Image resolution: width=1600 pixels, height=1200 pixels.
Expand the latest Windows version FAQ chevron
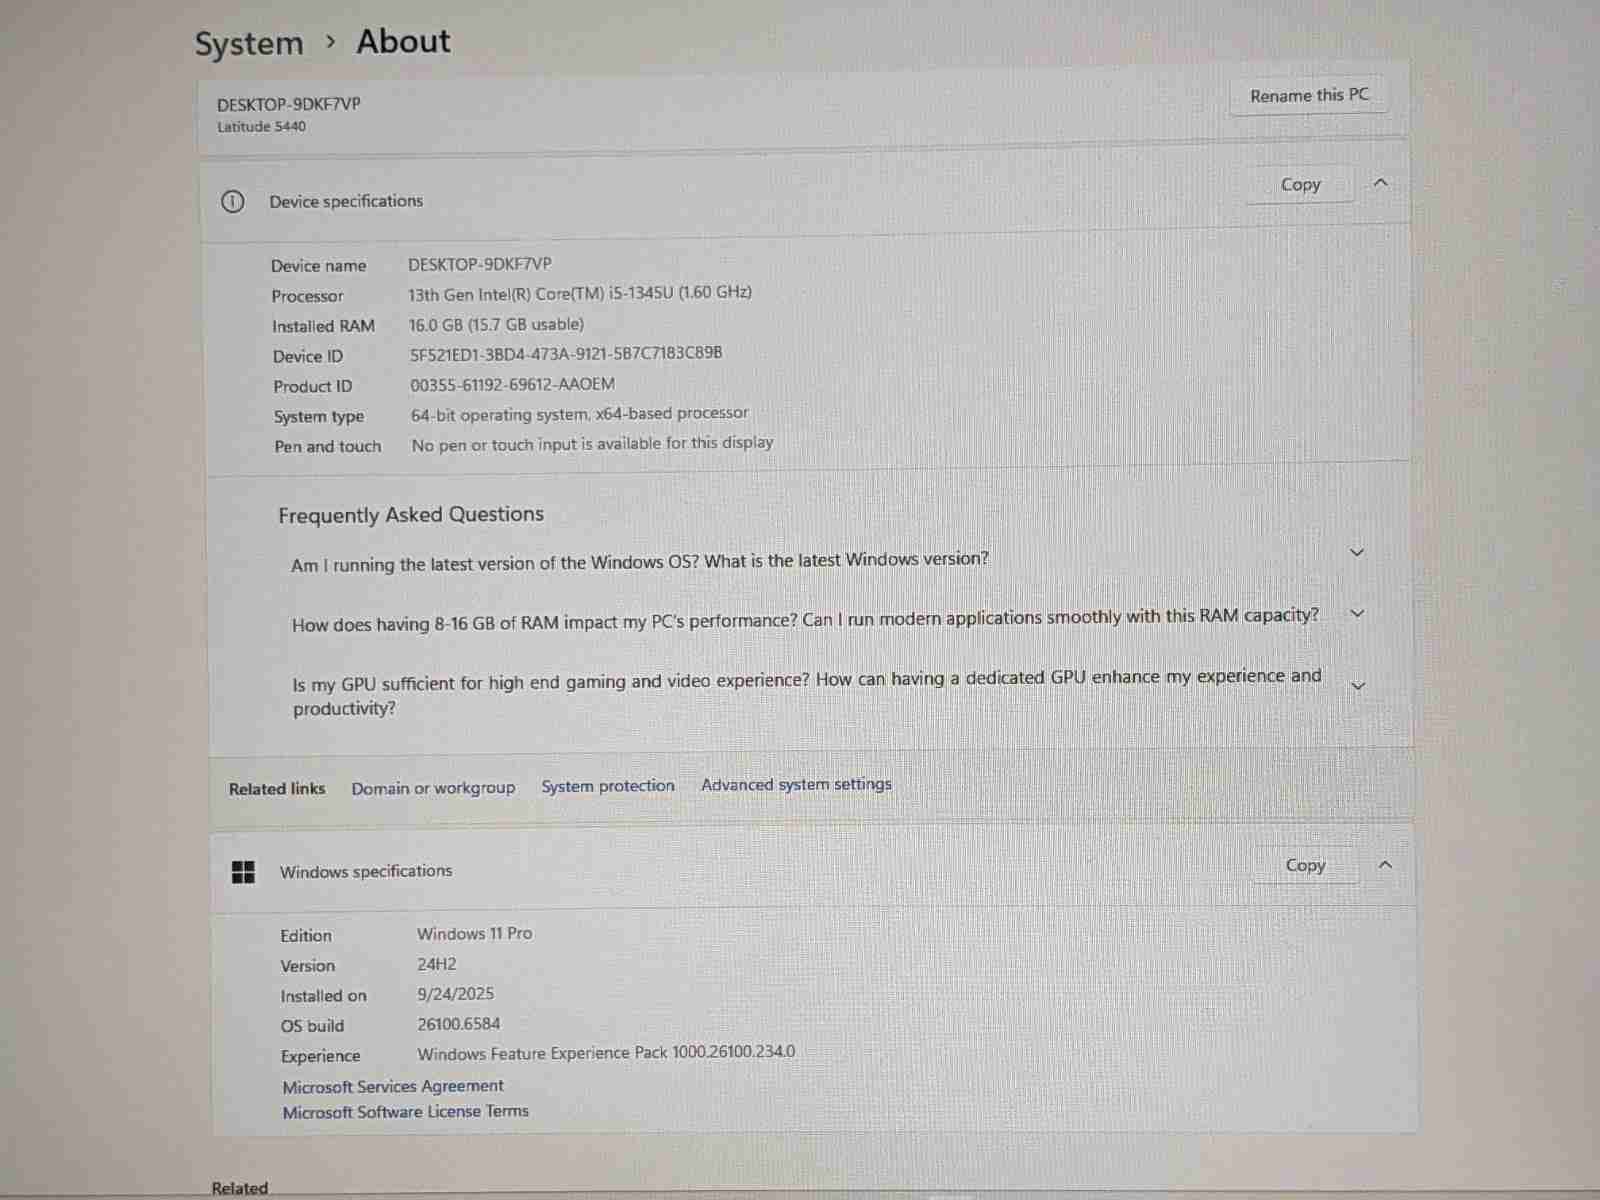(x=1357, y=553)
